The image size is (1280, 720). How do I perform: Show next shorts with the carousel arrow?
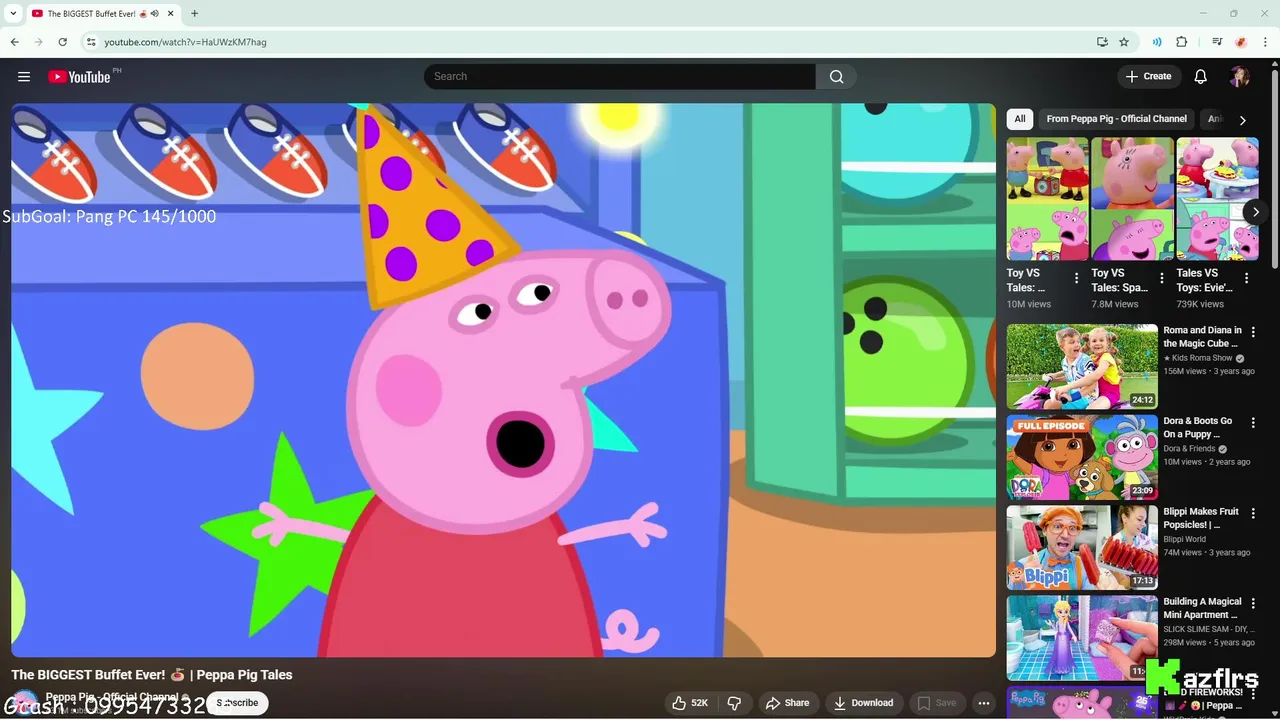click(x=1256, y=212)
